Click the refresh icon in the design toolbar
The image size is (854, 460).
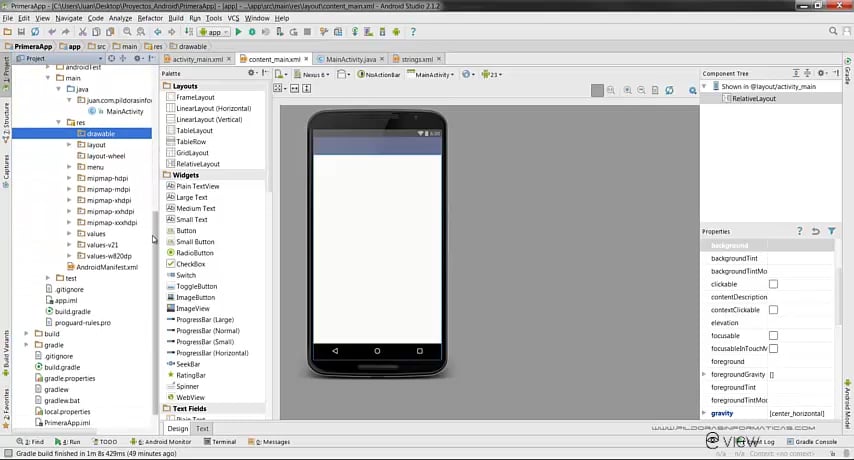pos(669,90)
